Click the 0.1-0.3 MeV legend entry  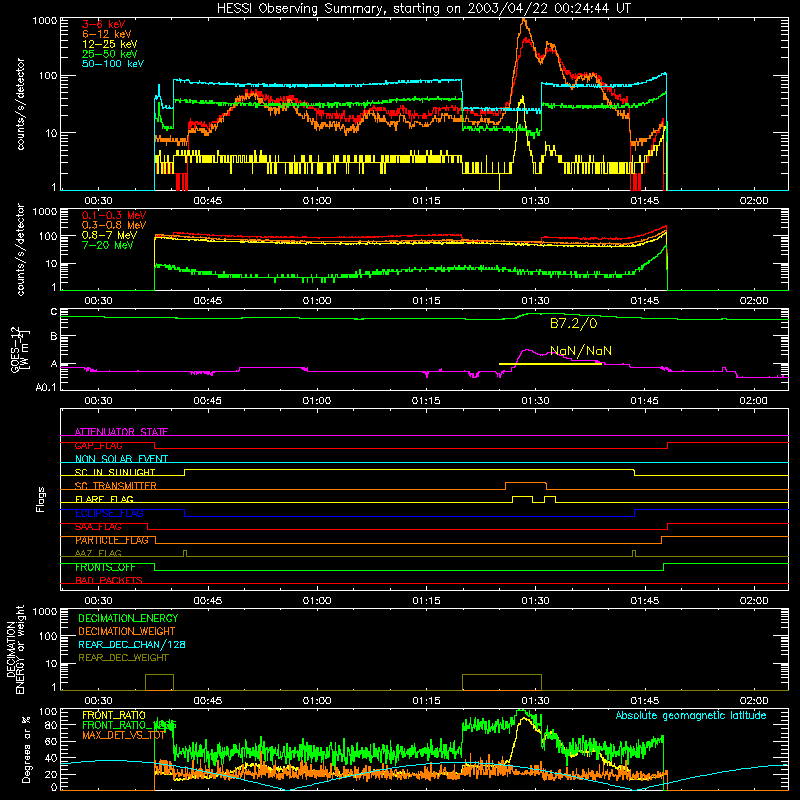pos(114,215)
